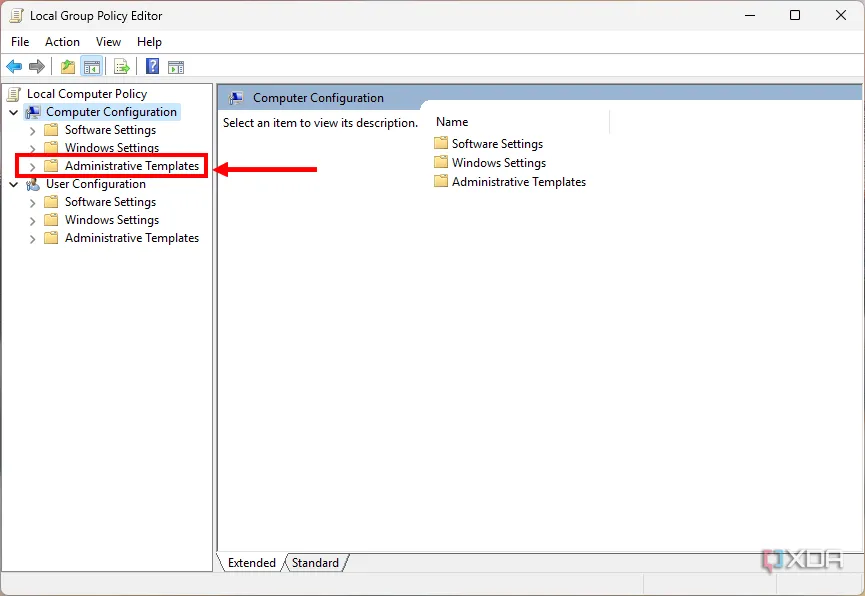This screenshot has width=865, height=596.
Task: Minimize the Local Group Policy Editor window
Action: [x=750, y=15]
